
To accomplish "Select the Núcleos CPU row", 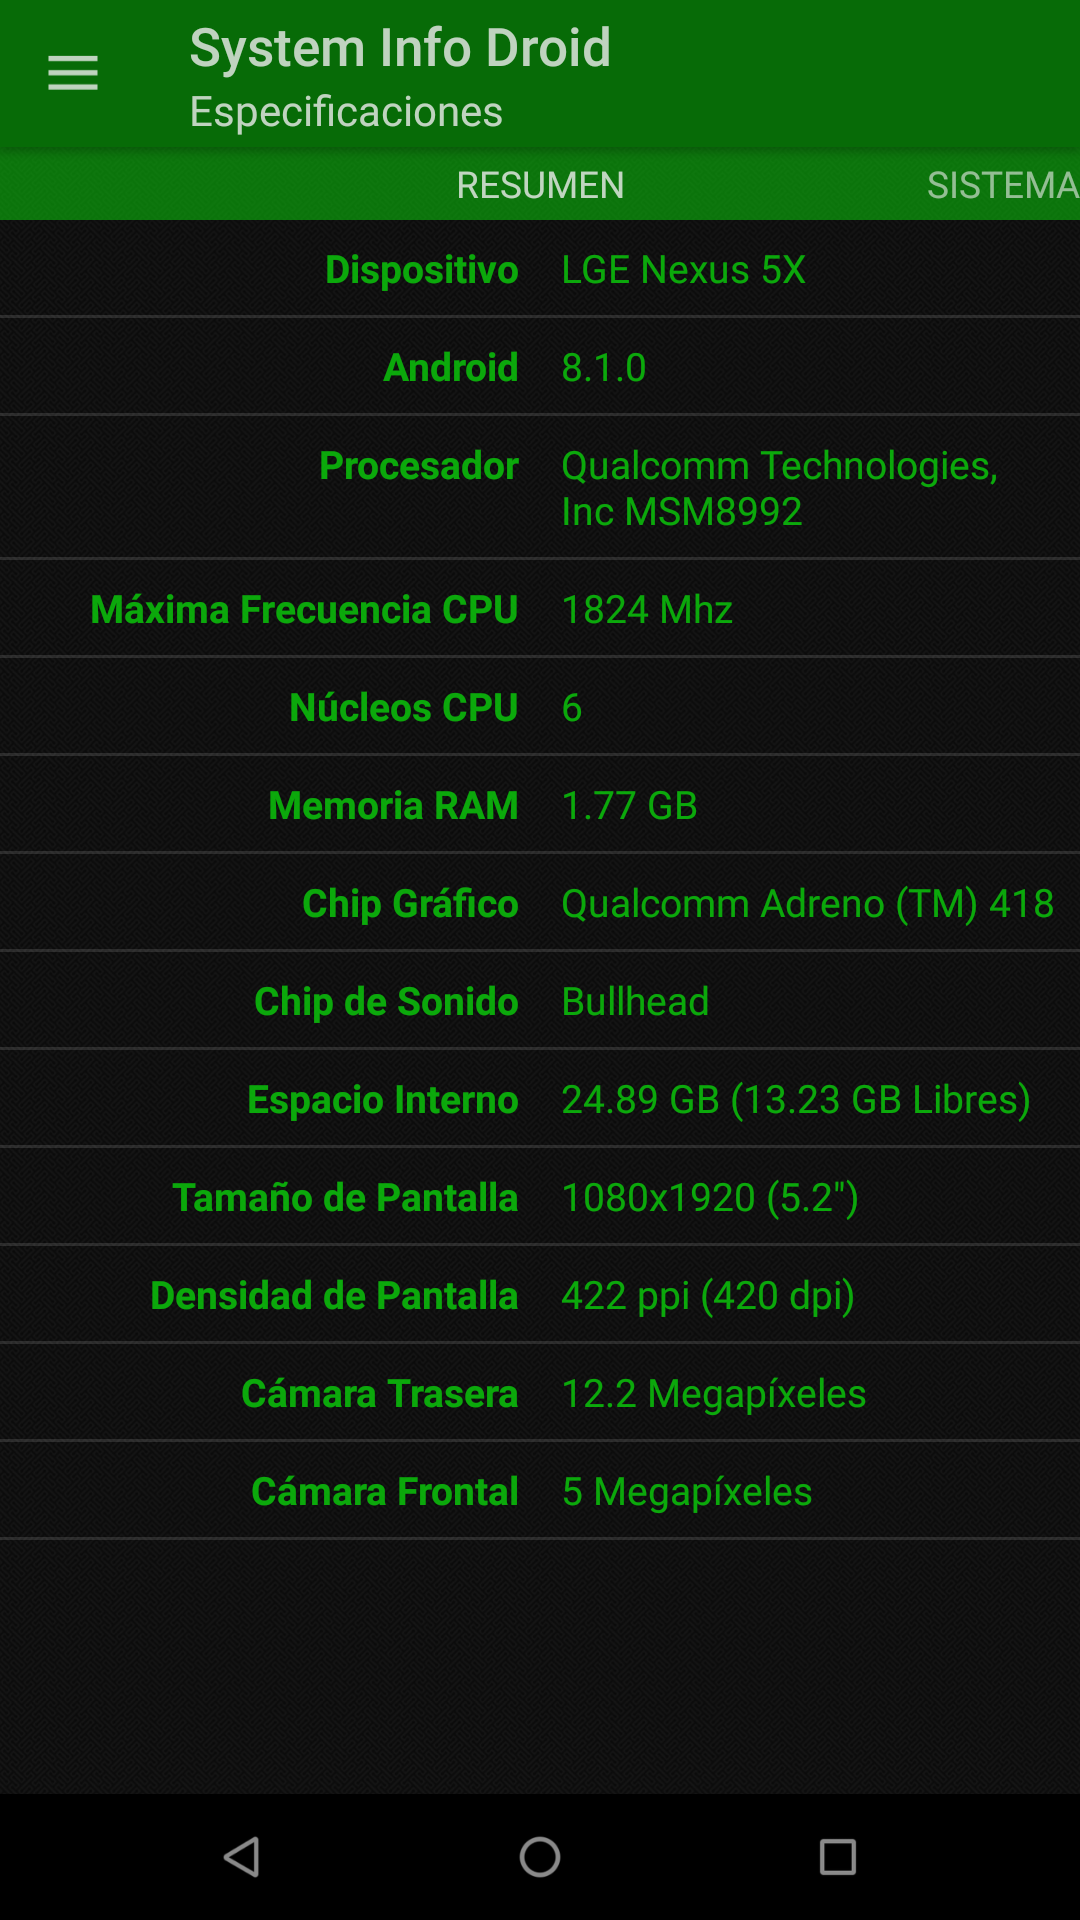I will click(x=540, y=707).
